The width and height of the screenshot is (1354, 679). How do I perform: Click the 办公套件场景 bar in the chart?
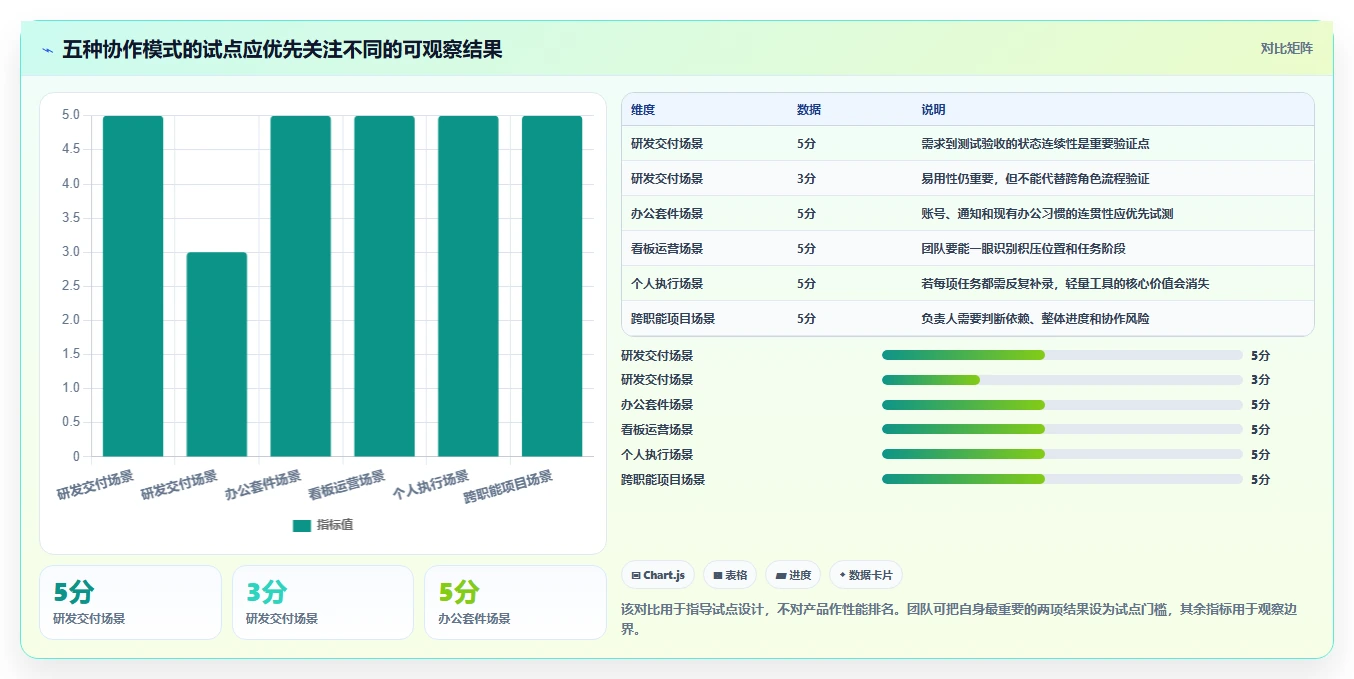point(301,286)
